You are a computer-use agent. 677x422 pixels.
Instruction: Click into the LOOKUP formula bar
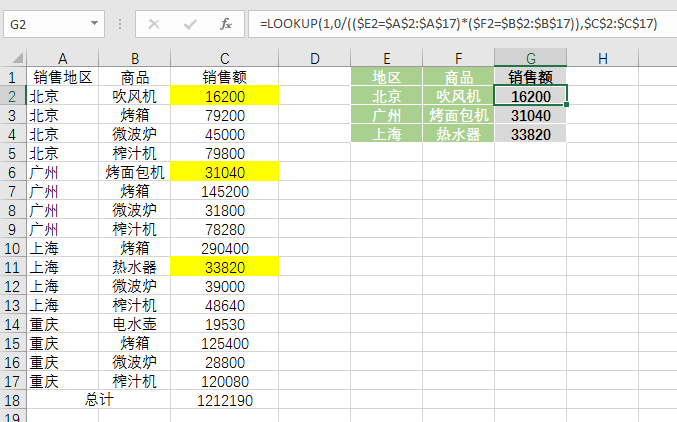[x=462, y=24]
